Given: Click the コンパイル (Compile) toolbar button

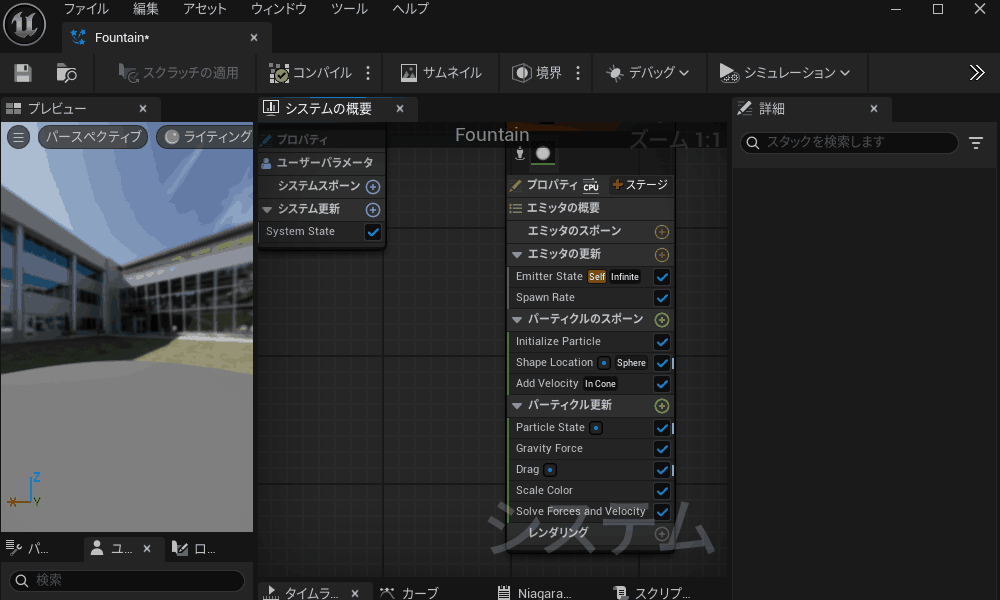Looking at the screenshot, I should [x=311, y=73].
